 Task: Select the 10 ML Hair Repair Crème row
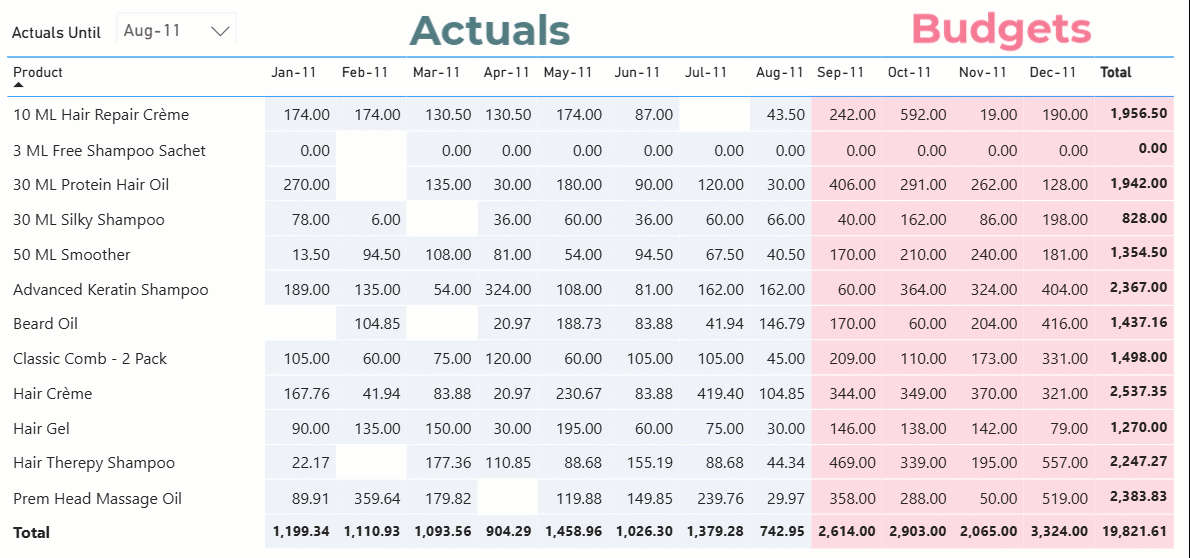[x=101, y=115]
